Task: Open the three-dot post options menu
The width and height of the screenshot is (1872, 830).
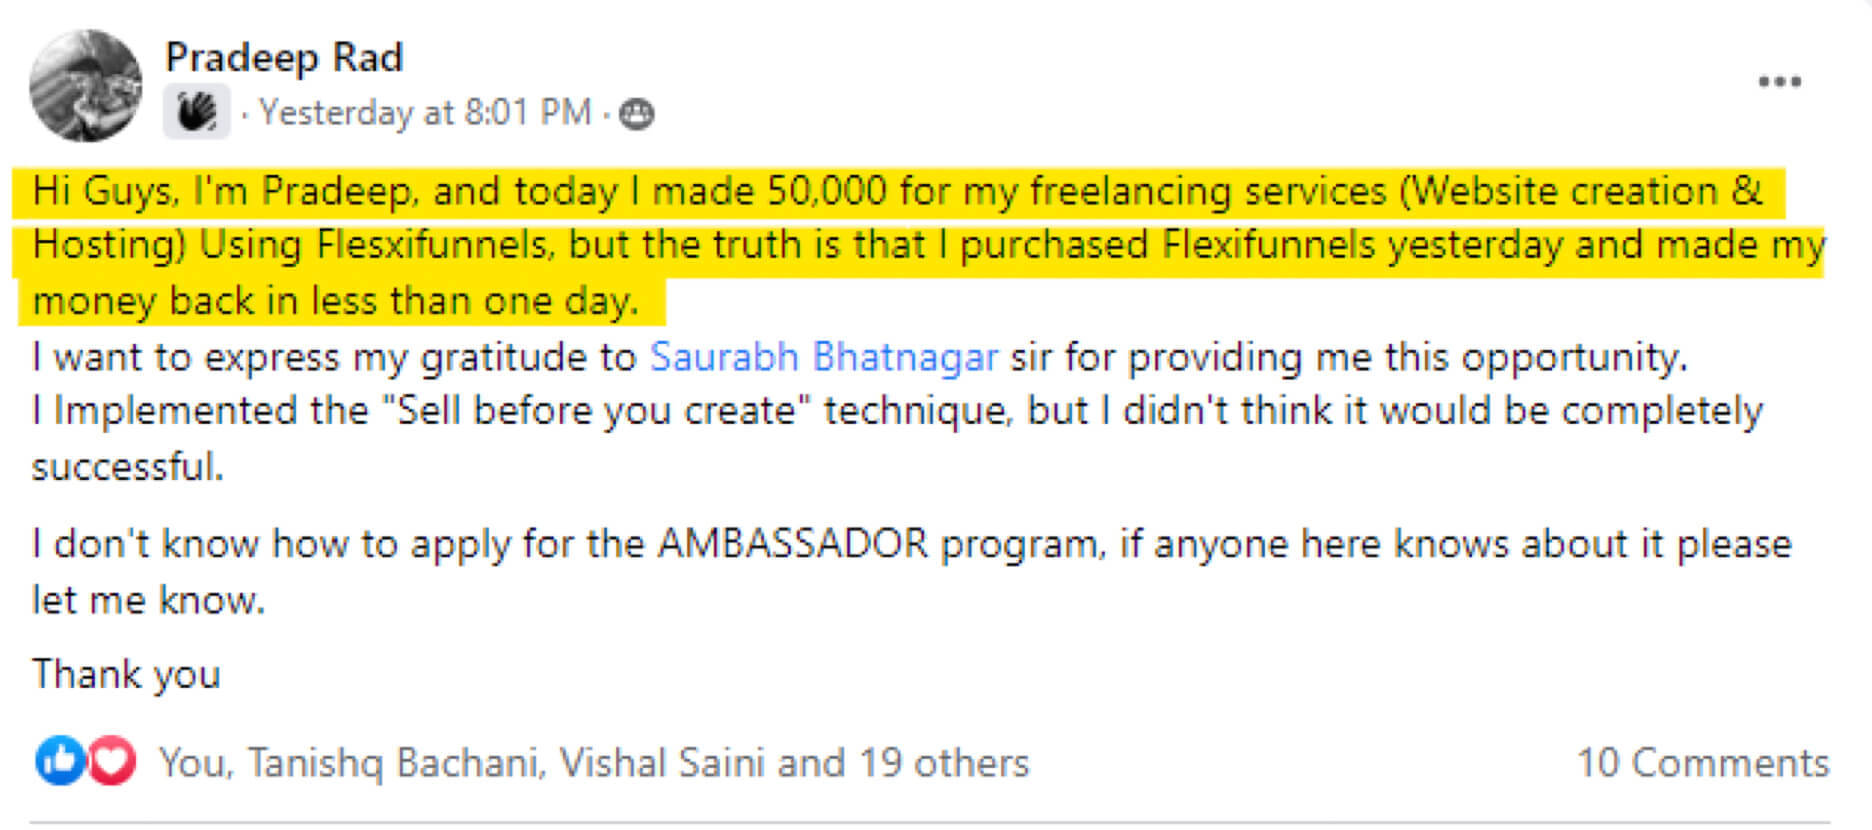Action: pos(1779,82)
